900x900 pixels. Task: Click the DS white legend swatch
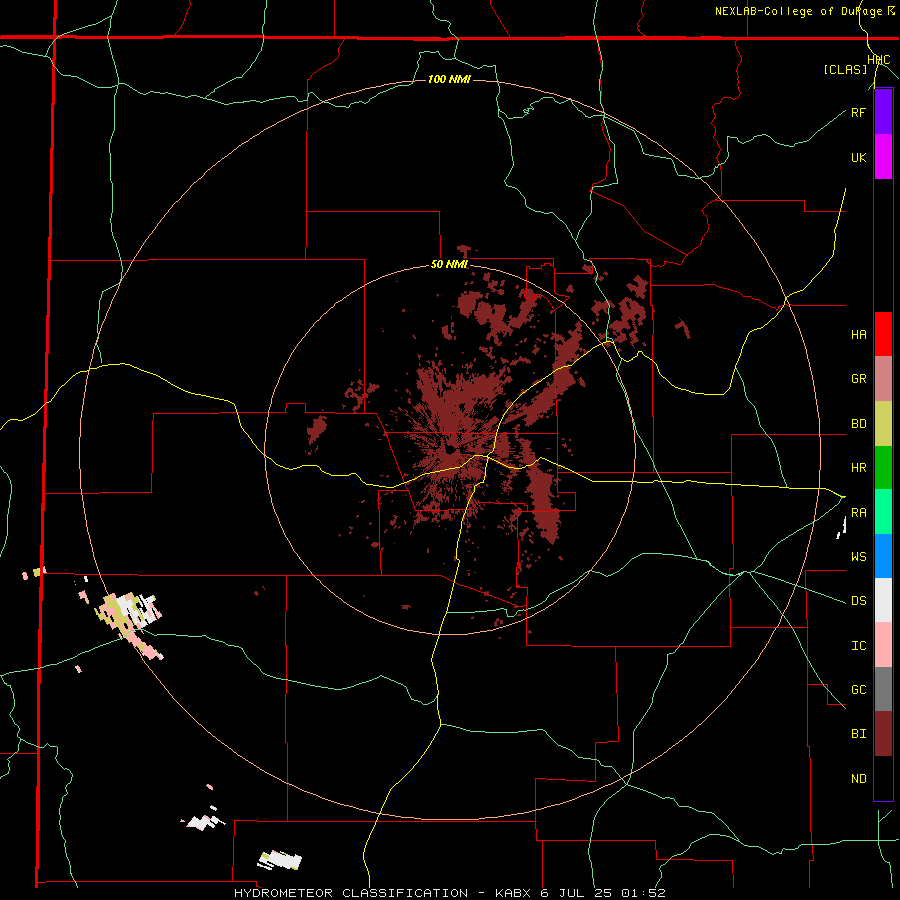coord(883,600)
